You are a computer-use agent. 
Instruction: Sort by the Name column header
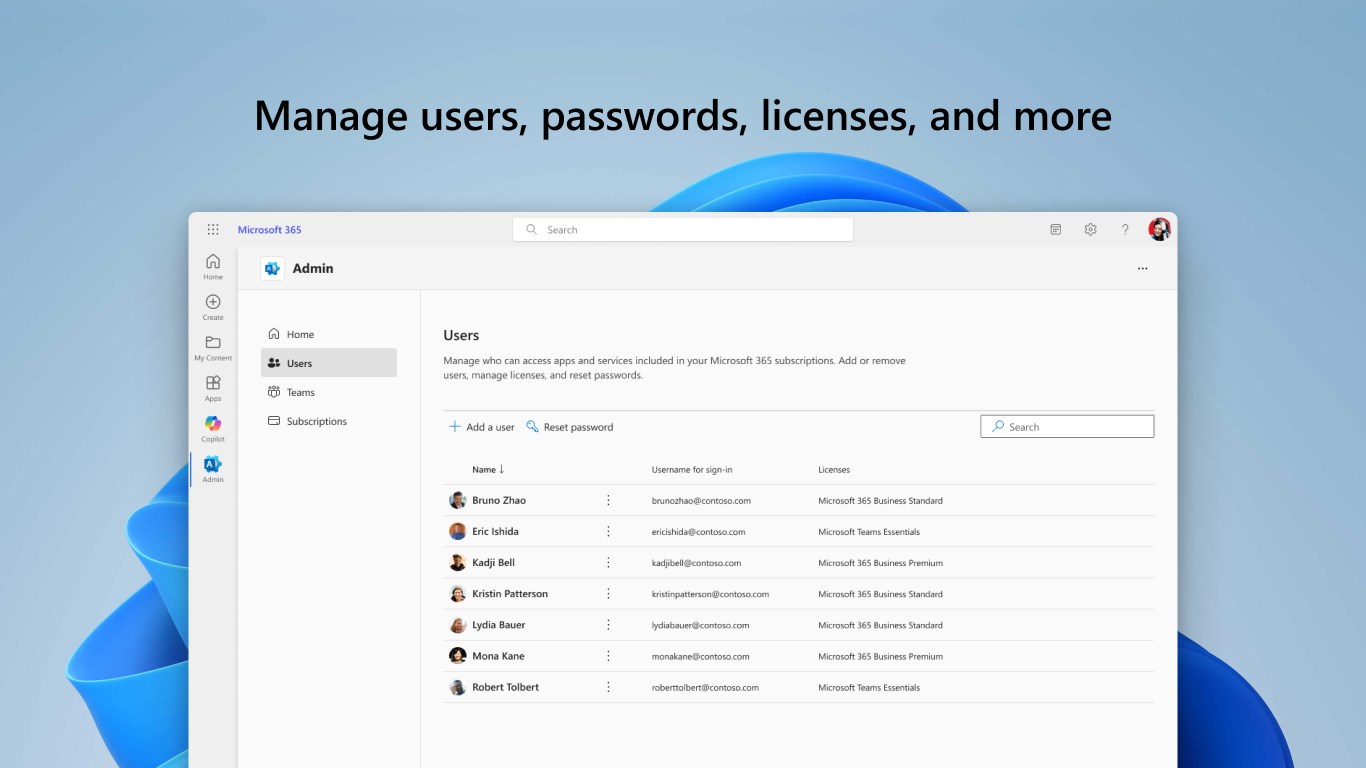pyautogui.click(x=488, y=469)
